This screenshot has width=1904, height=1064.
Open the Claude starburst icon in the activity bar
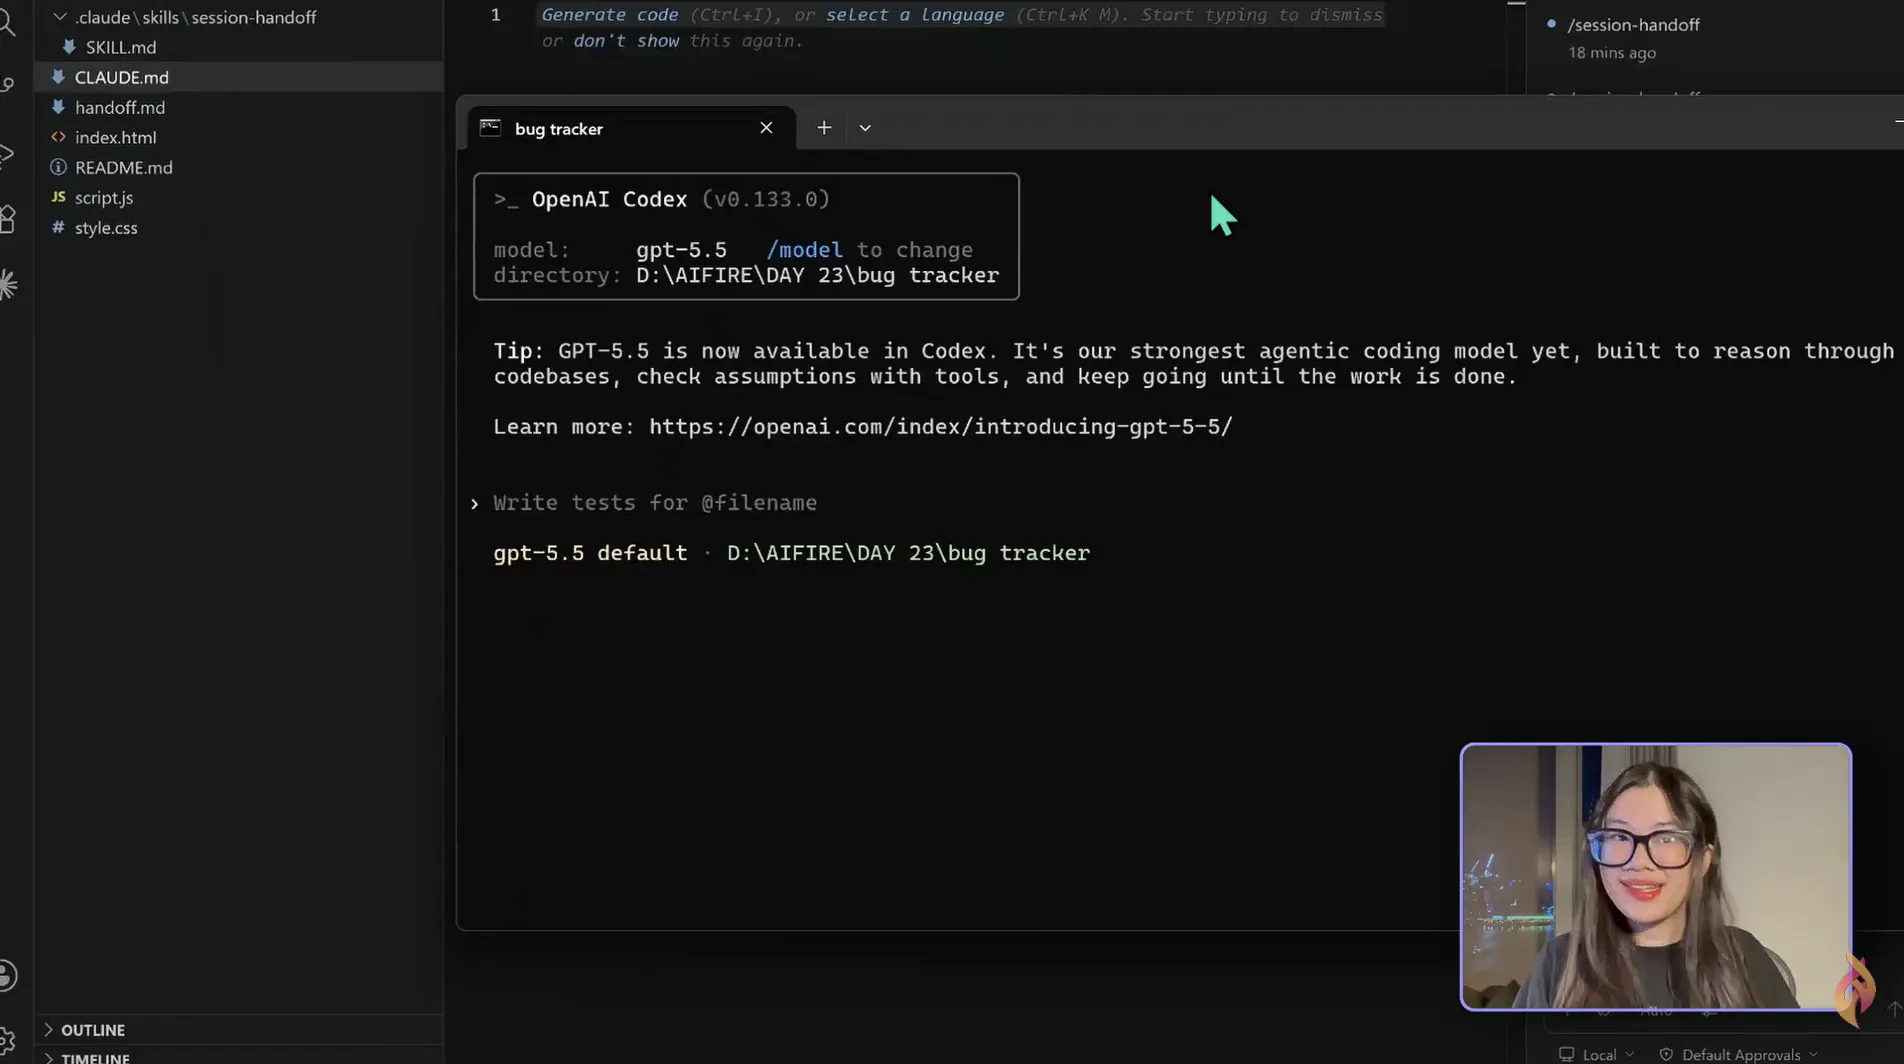[8, 285]
